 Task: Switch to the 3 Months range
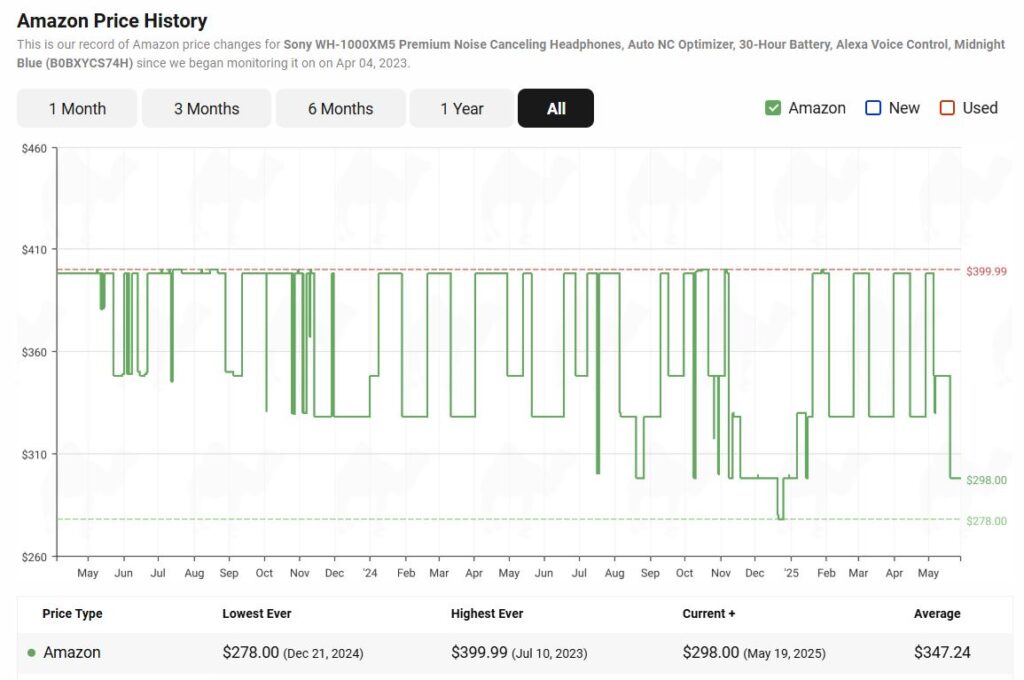pyautogui.click(x=206, y=108)
